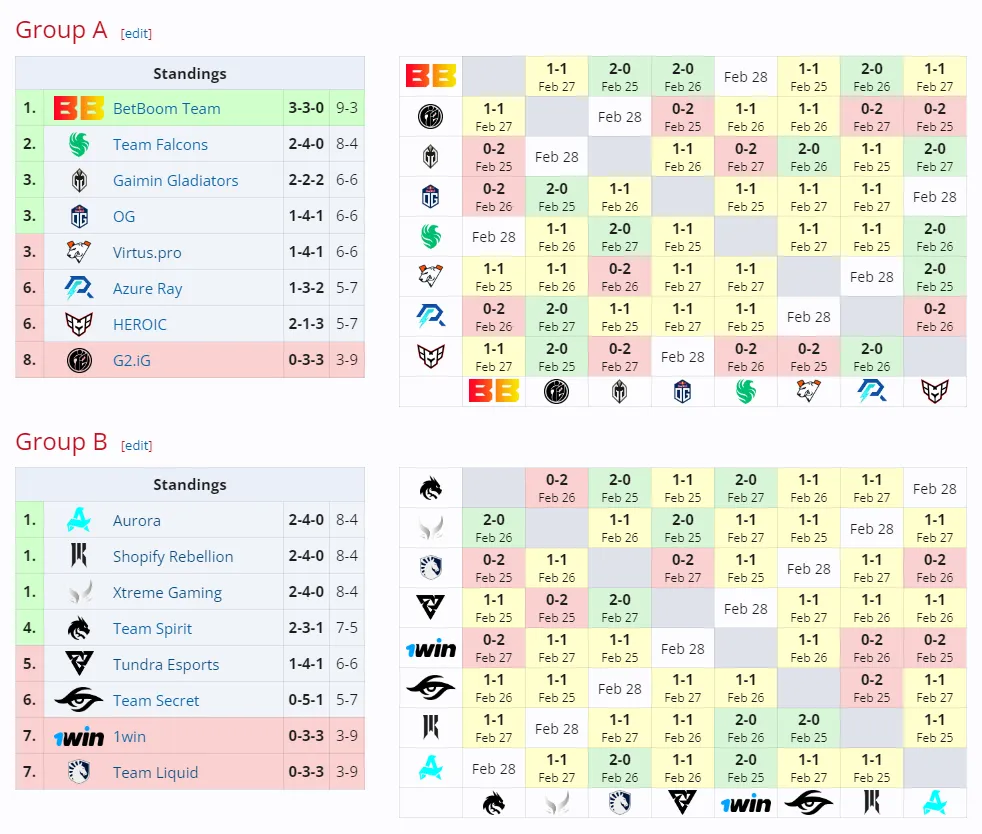Open edit link for Group B

click(137, 445)
